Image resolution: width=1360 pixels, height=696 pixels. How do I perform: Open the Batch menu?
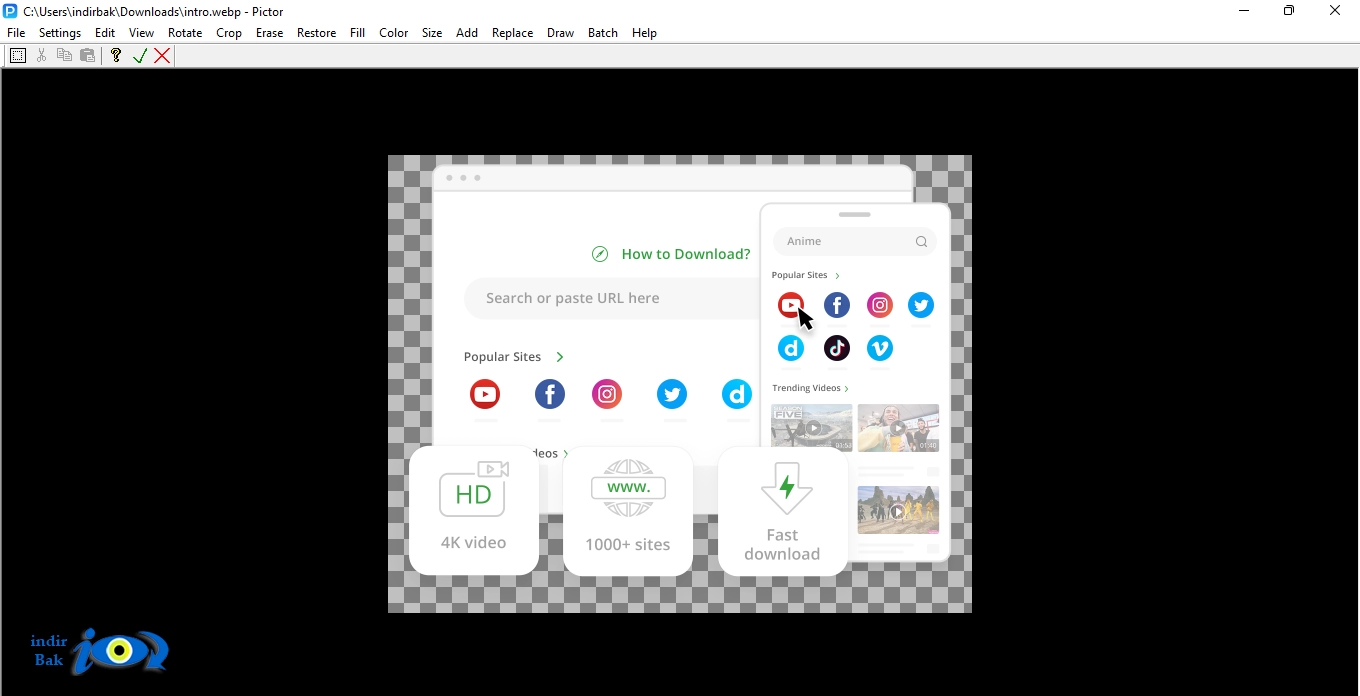coord(603,33)
